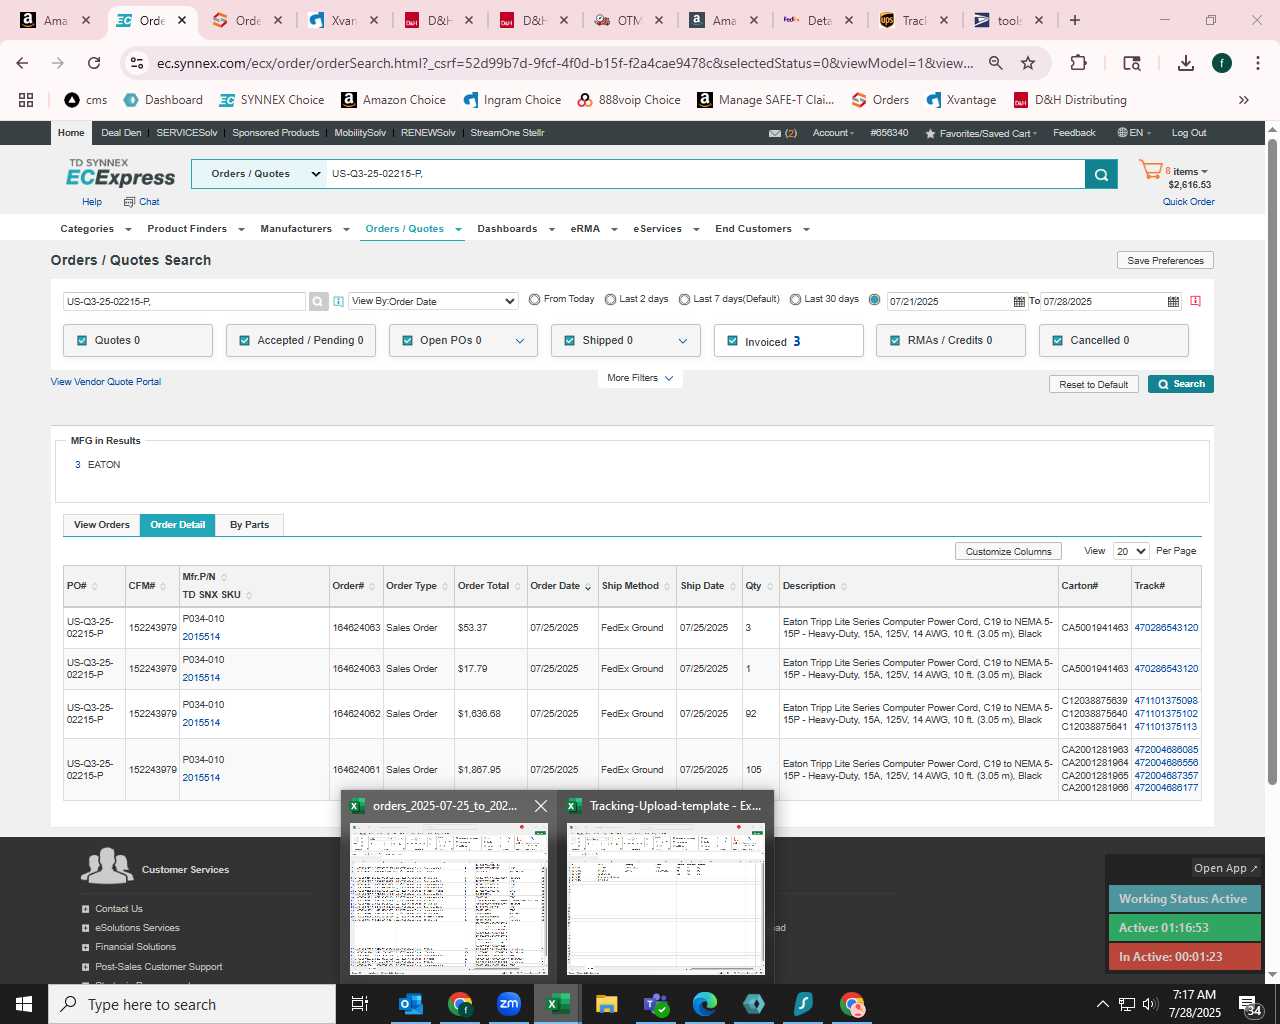Open the Orders / Quotes search-type dropdown
1280x1024 pixels.
[x=259, y=174]
